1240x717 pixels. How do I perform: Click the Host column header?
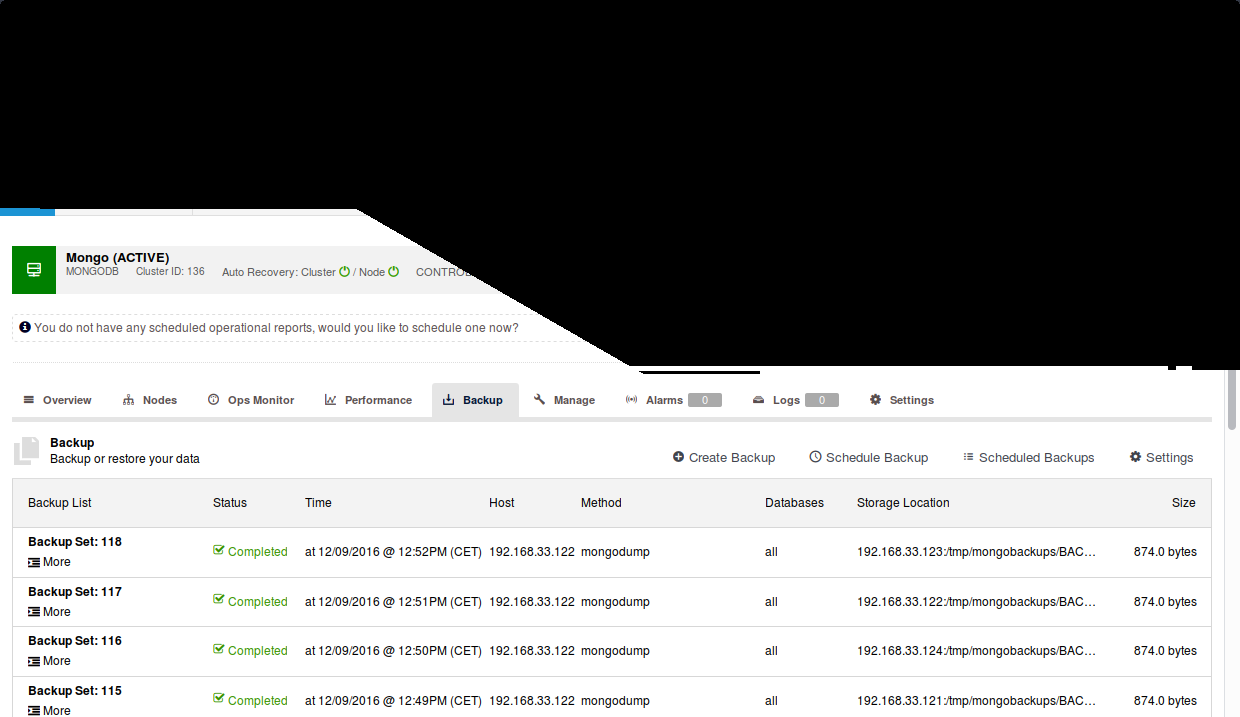502,503
